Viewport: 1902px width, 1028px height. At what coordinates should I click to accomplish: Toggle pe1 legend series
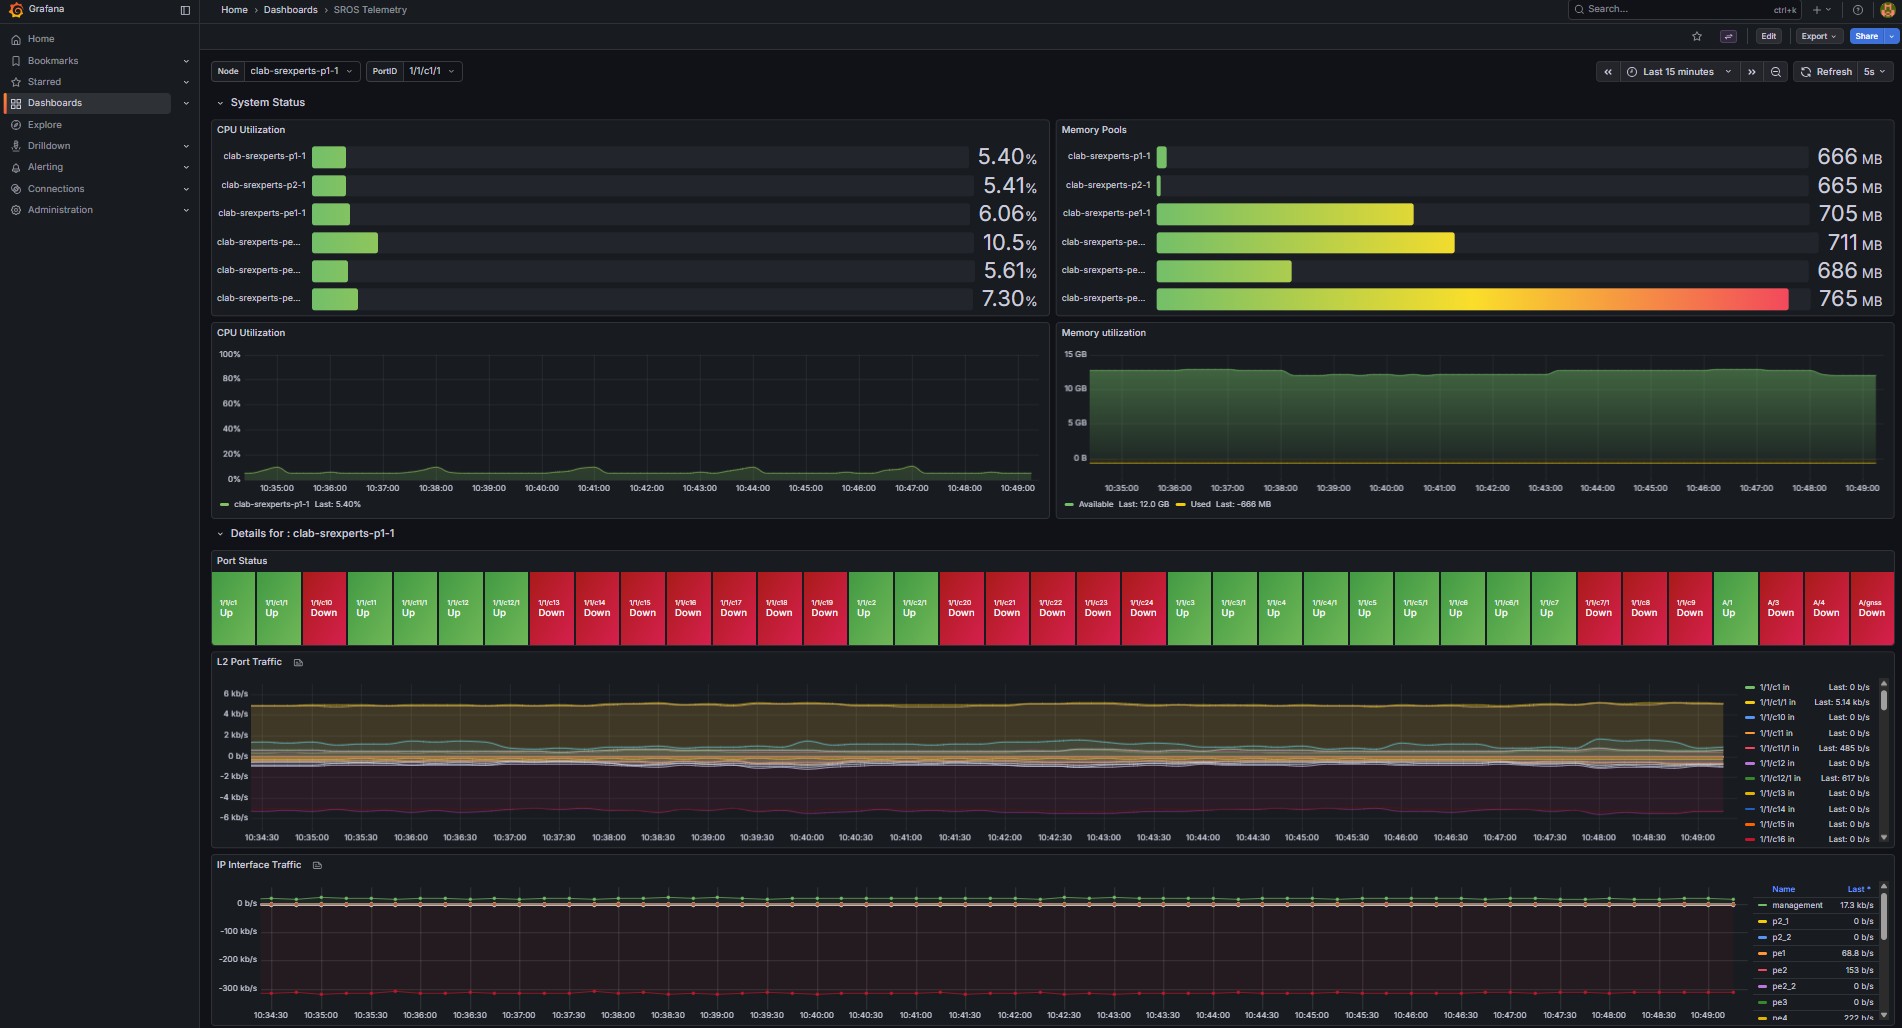[x=1779, y=954]
